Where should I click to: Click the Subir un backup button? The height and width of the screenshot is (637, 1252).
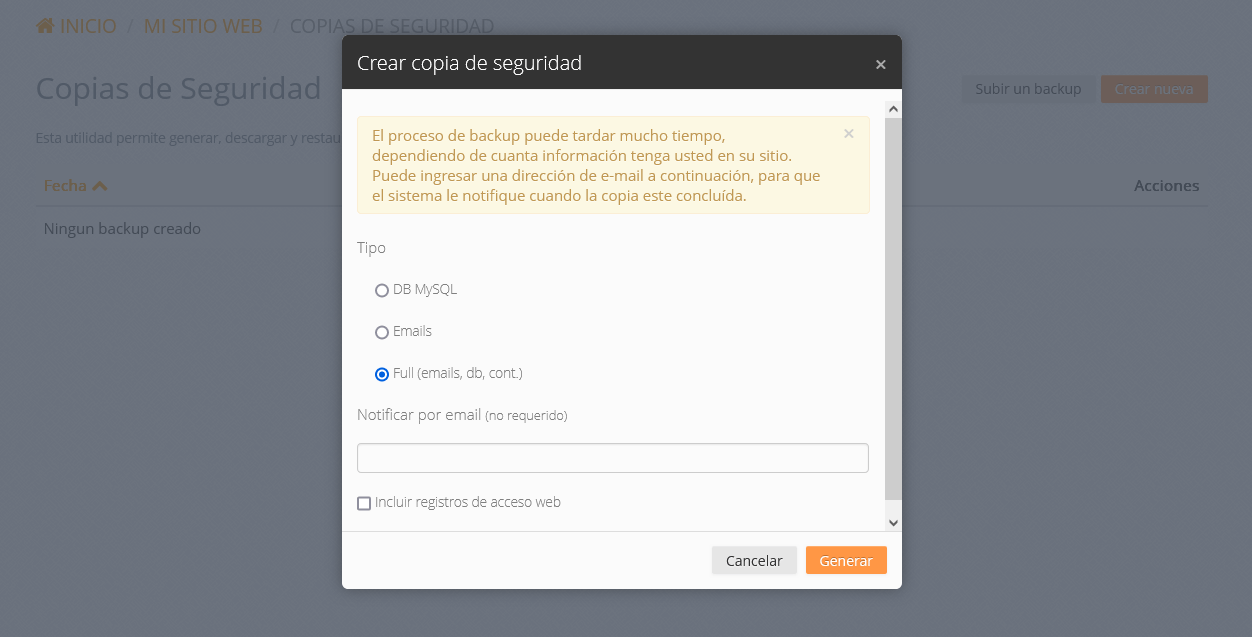coord(1028,89)
